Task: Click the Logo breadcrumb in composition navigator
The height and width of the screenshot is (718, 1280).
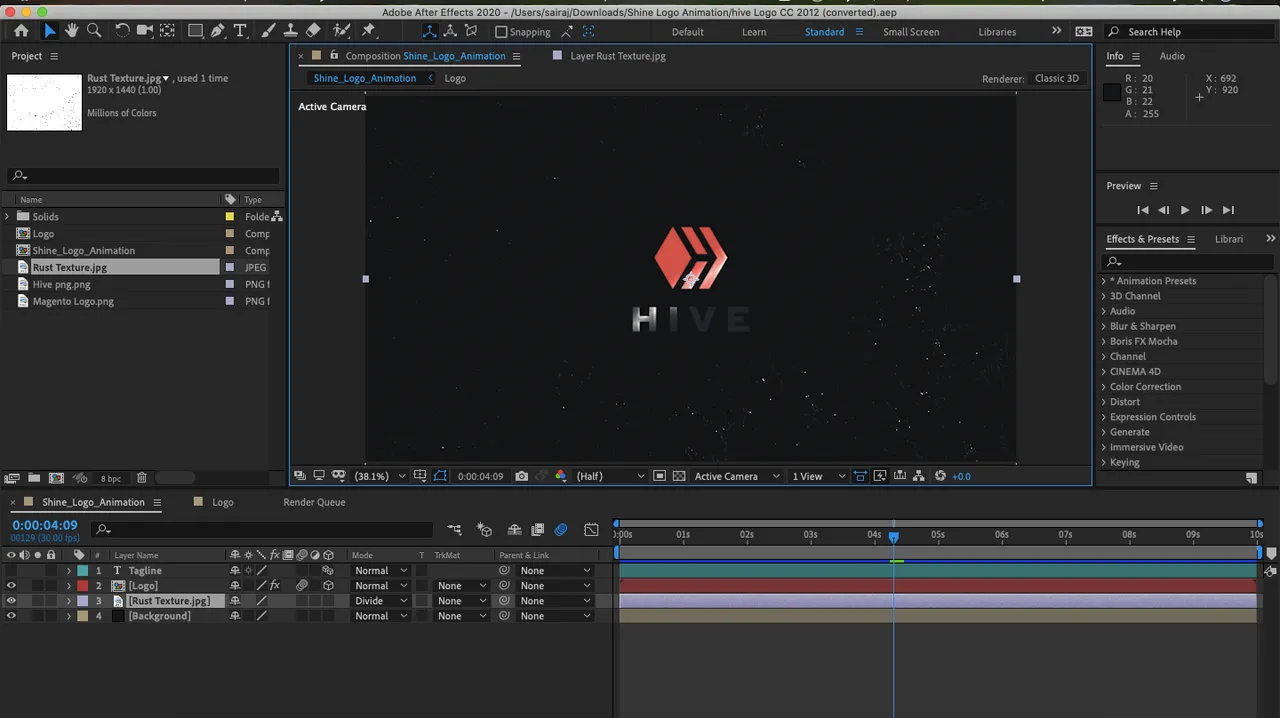Action: 455,78
